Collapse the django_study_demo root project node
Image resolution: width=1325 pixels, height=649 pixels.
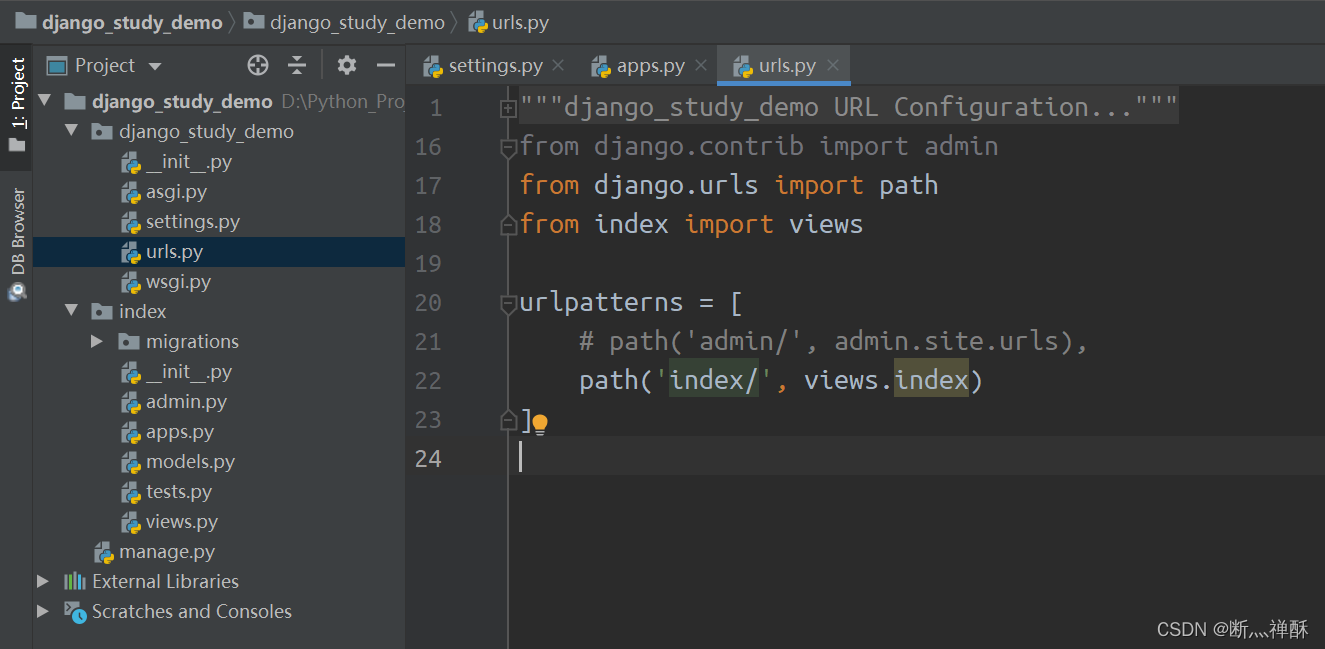pos(44,101)
